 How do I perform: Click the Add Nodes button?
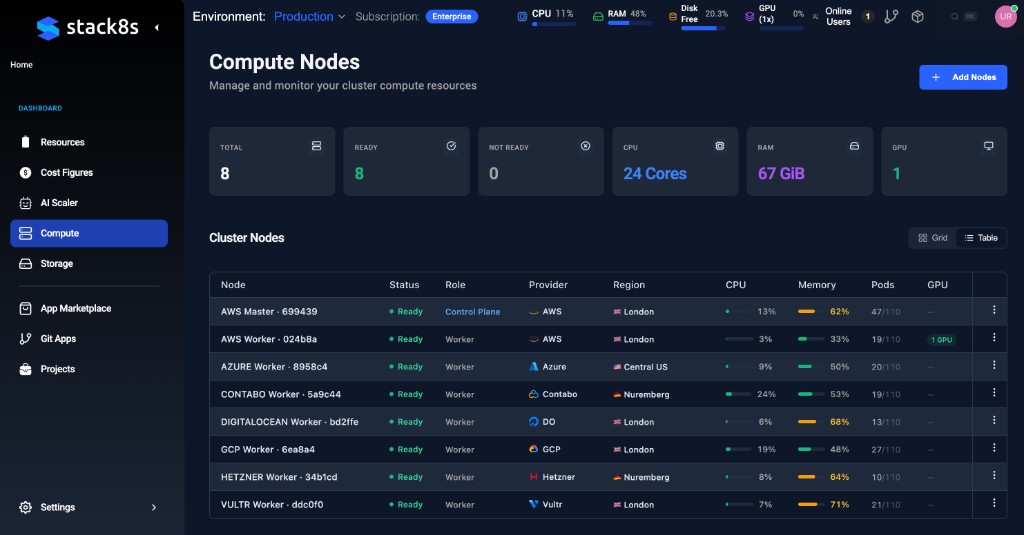963,77
